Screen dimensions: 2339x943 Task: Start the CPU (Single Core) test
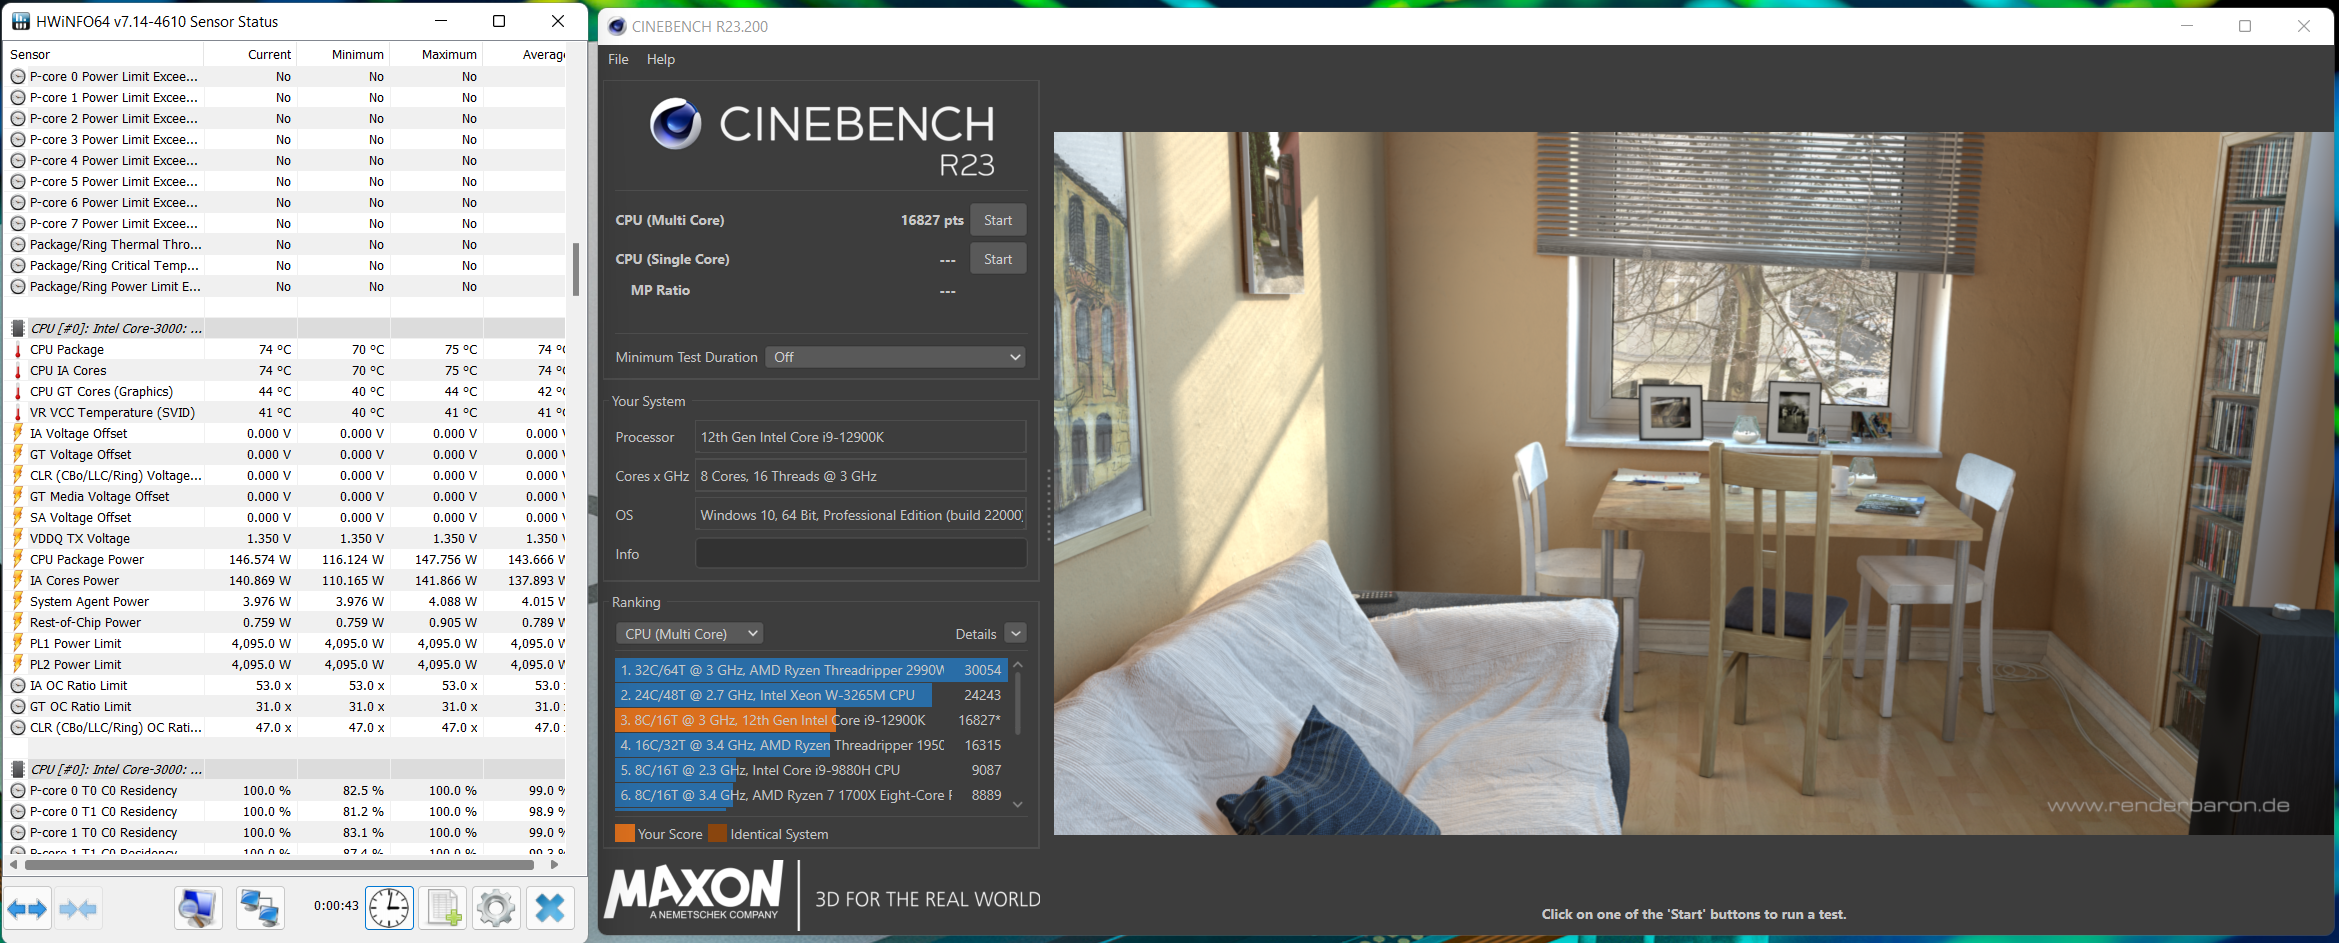(x=998, y=259)
